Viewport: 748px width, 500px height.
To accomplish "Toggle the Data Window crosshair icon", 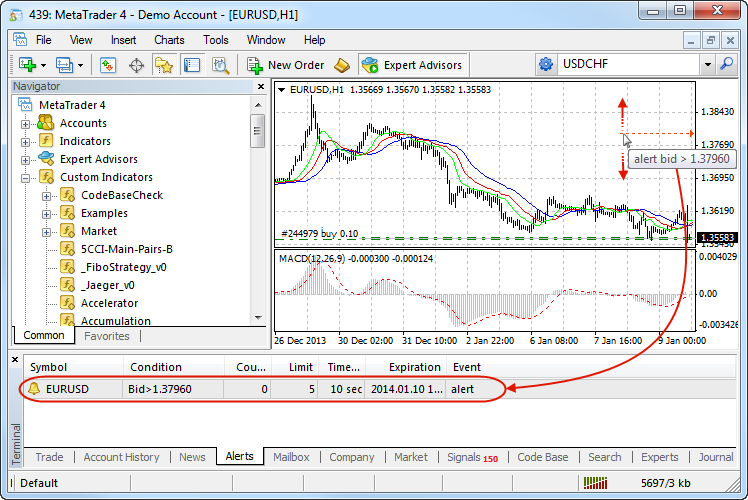I will coord(136,65).
